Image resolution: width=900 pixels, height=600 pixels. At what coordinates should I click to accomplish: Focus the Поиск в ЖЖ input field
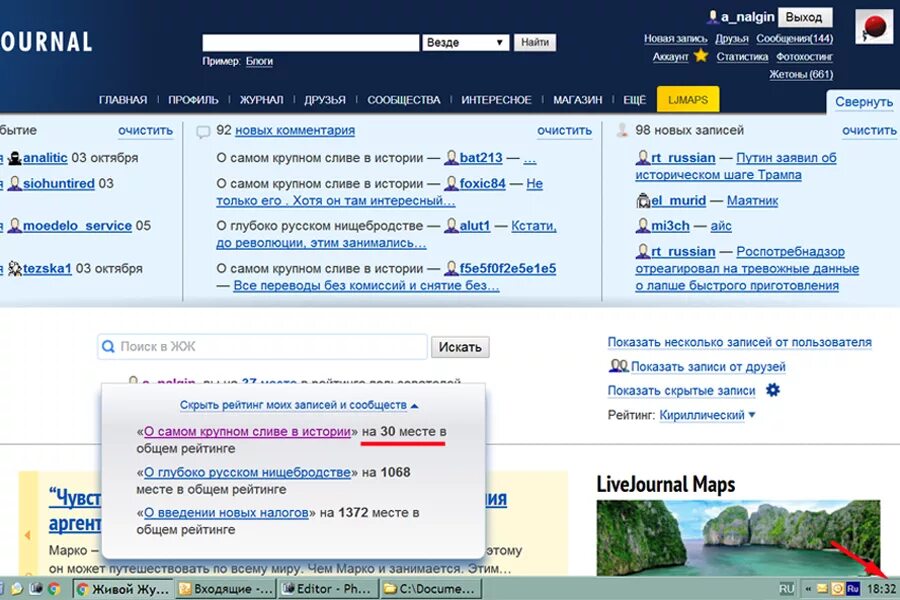(262, 347)
